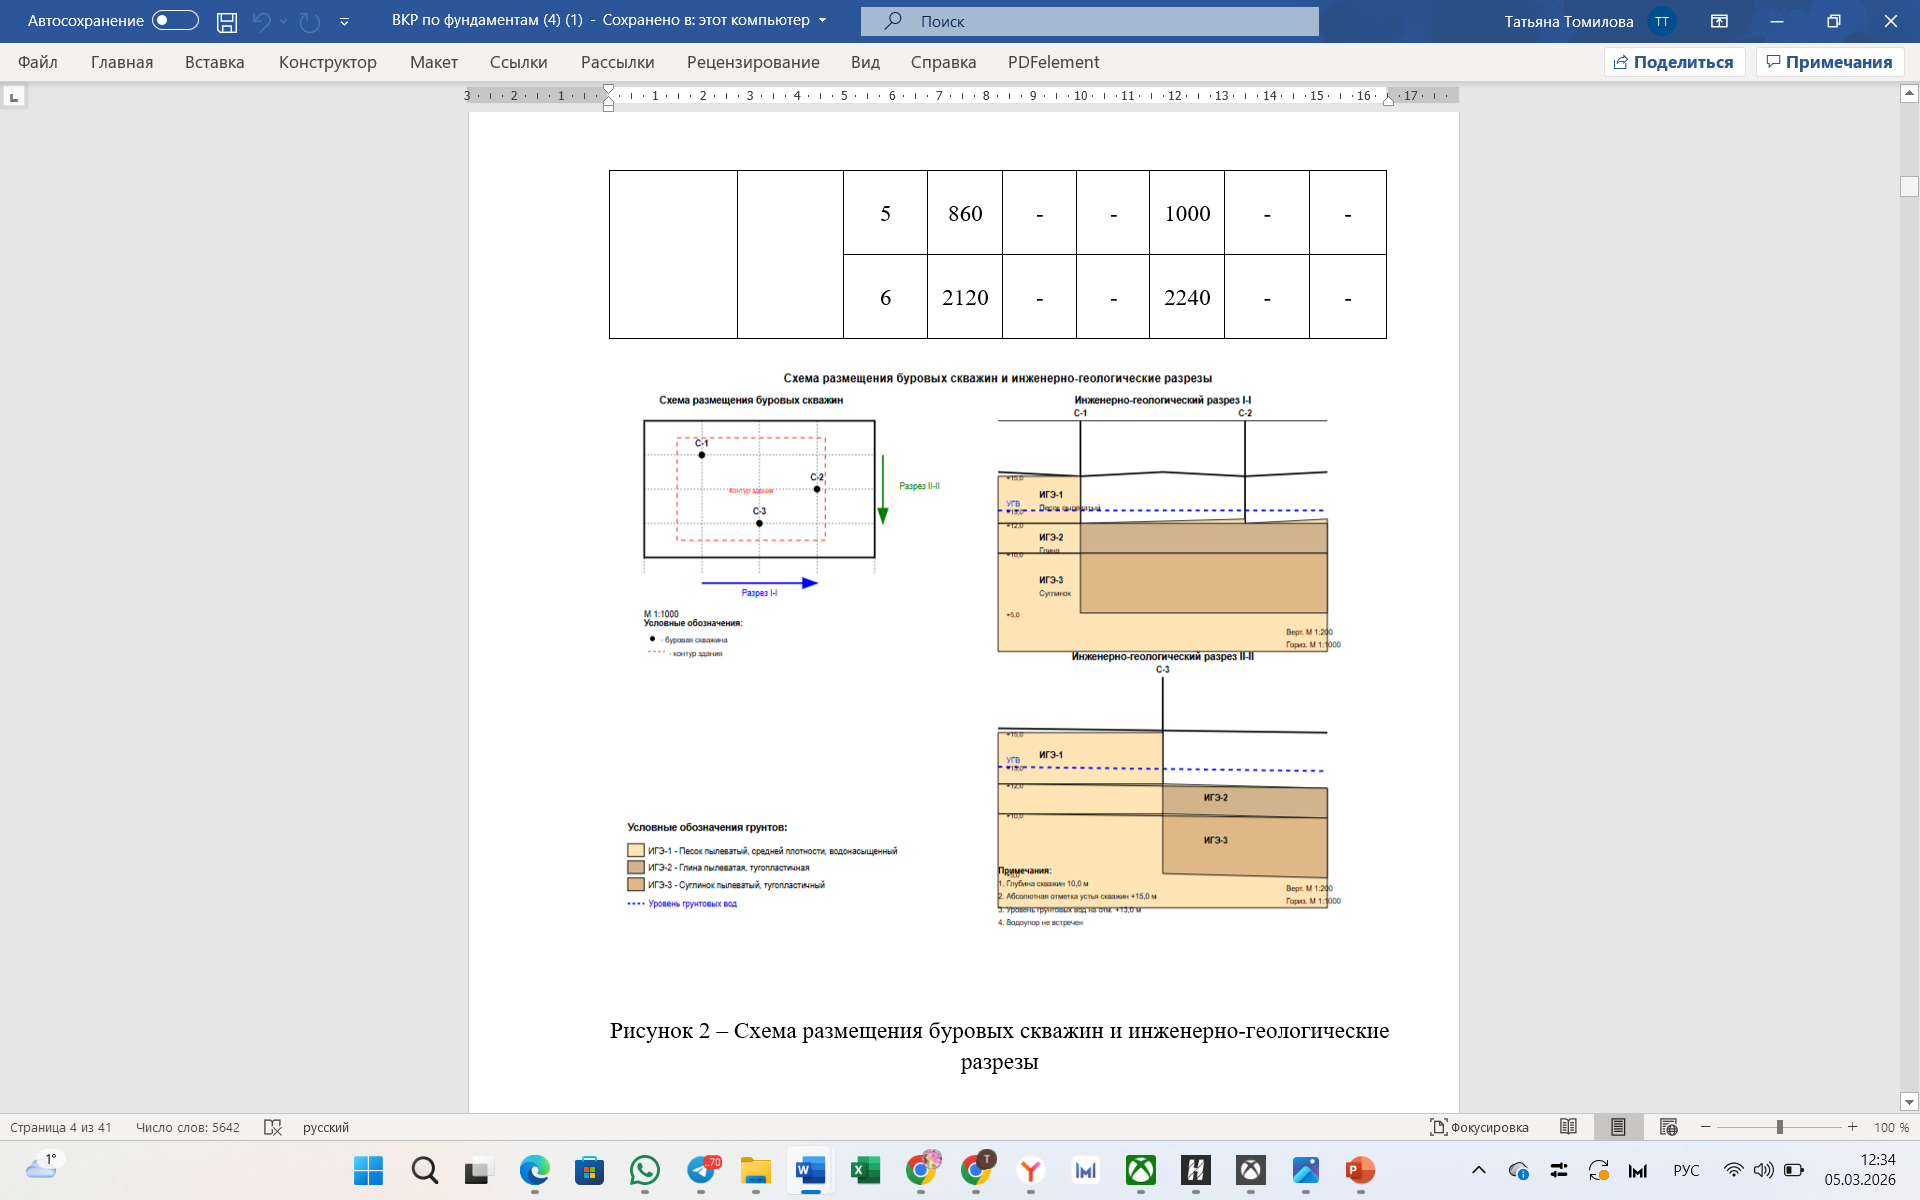Switch to the Рецензирование tab
Image resolution: width=1920 pixels, height=1200 pixels.
point(753,62)
